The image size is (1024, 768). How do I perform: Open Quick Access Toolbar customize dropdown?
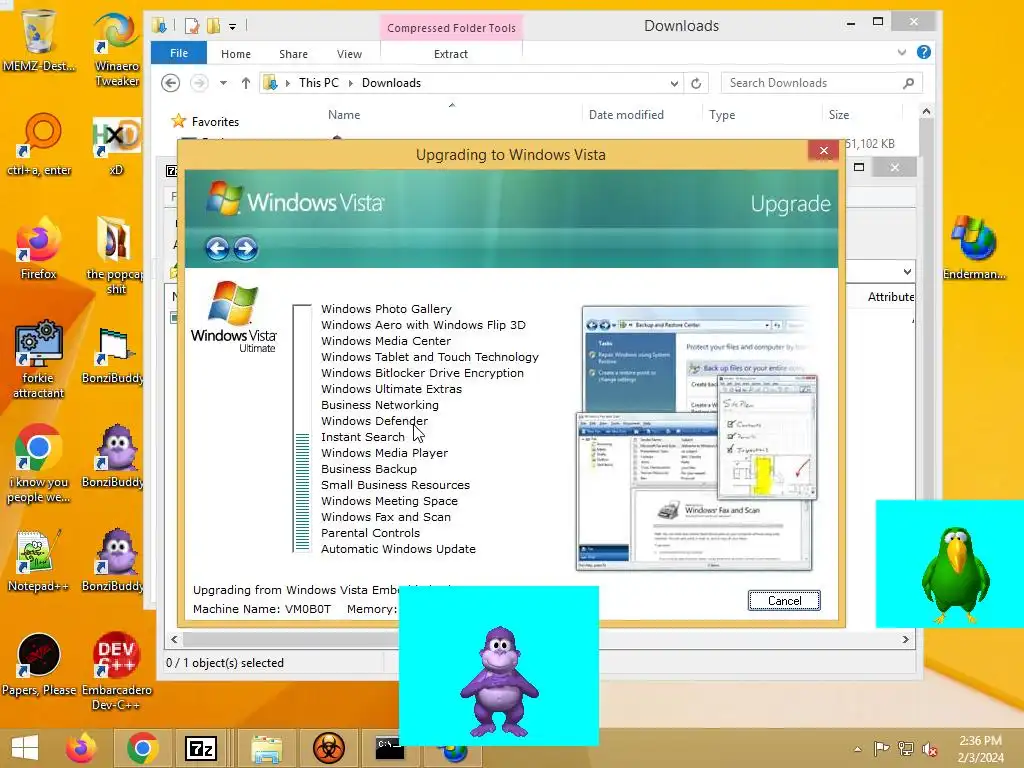click(232, 27)
